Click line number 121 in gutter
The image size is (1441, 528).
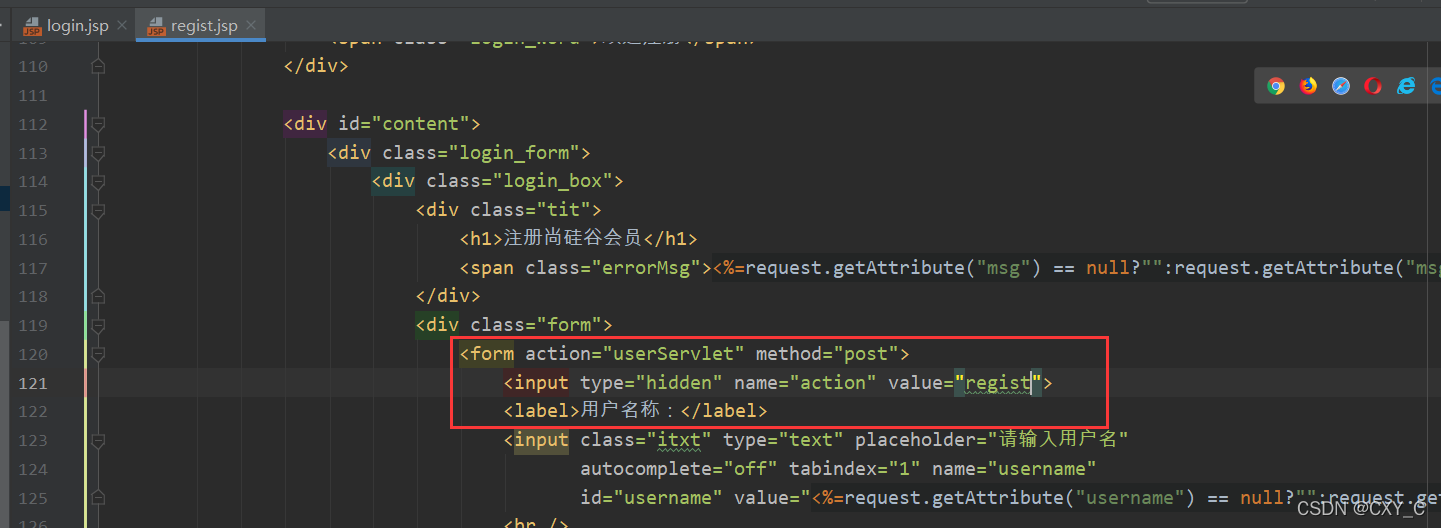(33, 383)
